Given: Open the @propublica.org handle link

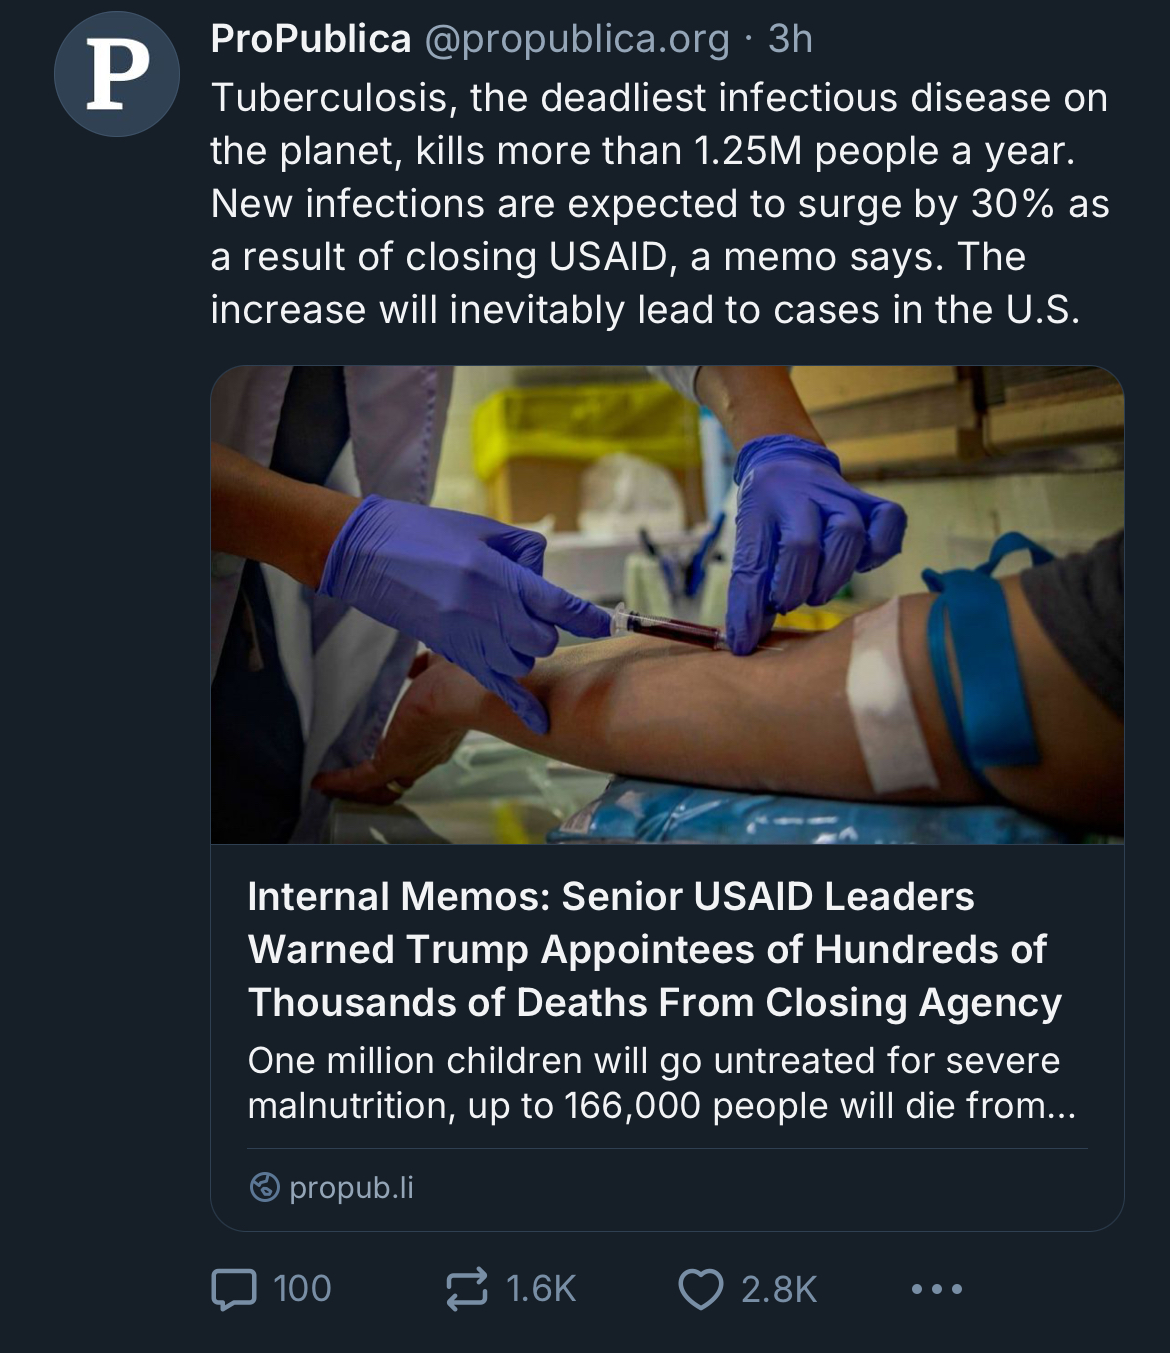Looking at the screenshot, I should [577, 39].
